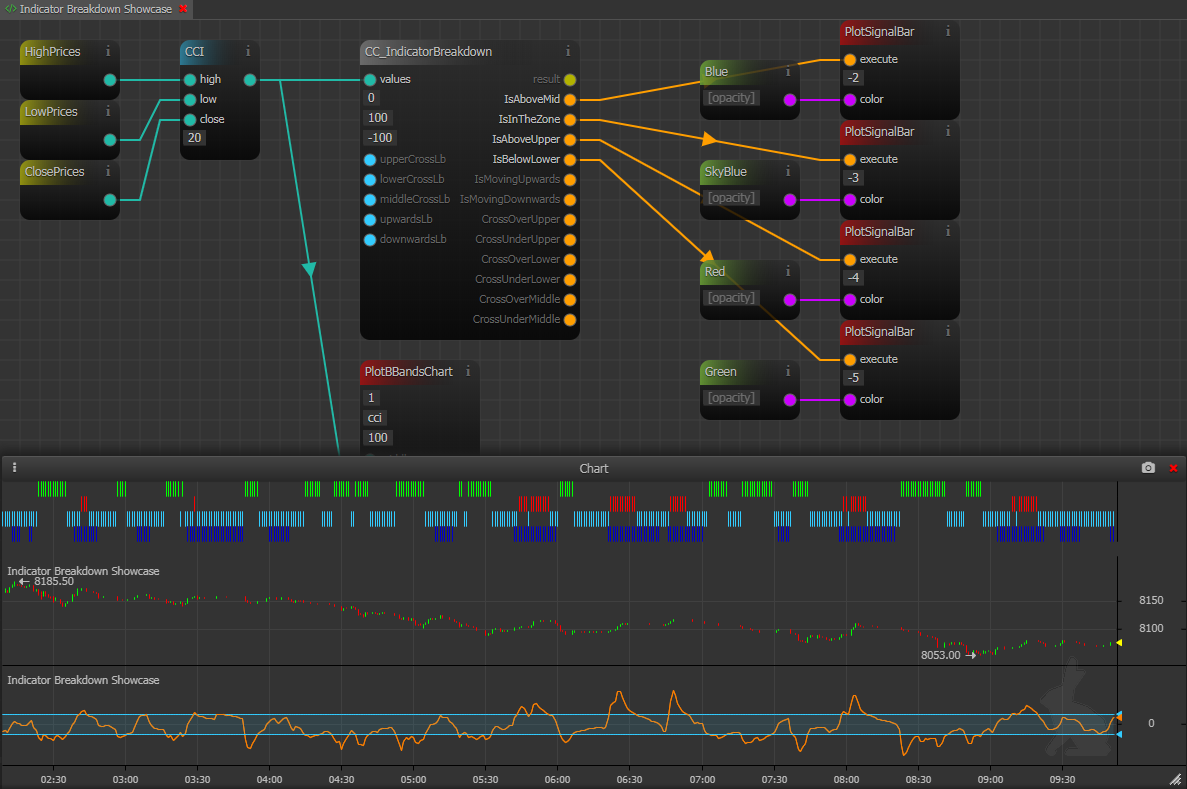Image resolution: width=1187 pixels, height=789 pixels.
Task: Click the CrossOverMiddle output port
Action: [570, 300]
